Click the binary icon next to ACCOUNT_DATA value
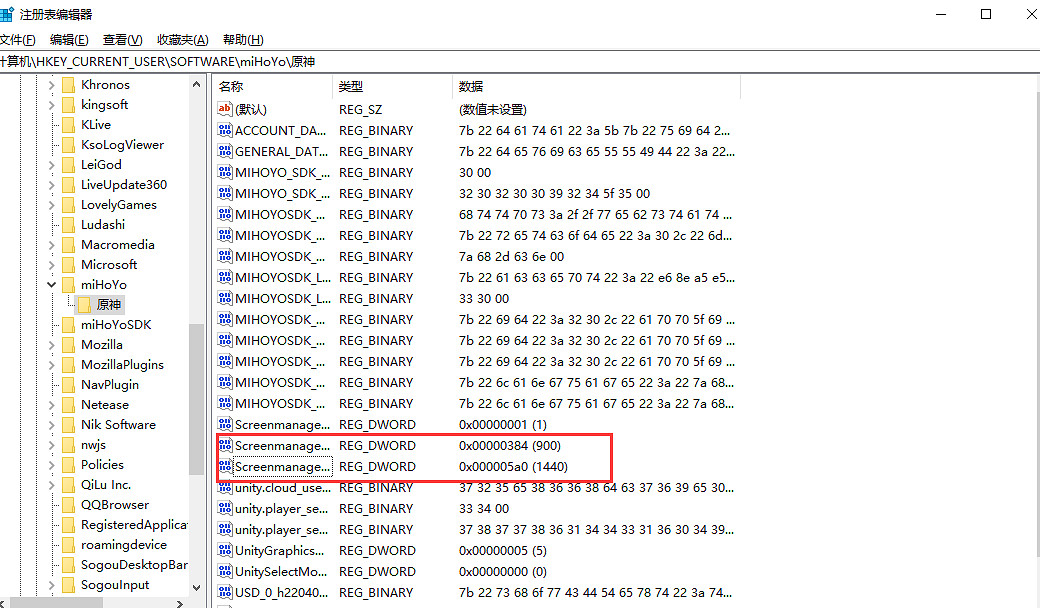1040x608 pixels. point(225,131)
